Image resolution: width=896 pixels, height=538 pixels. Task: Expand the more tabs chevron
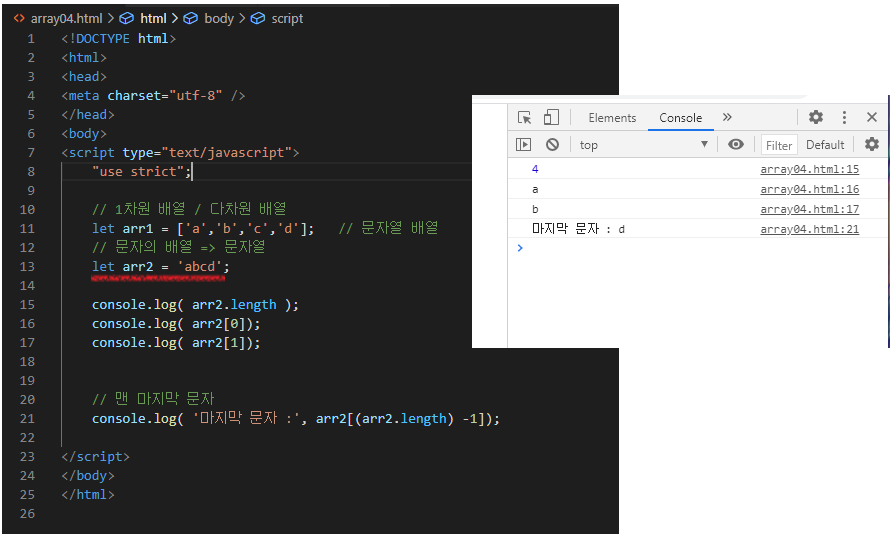tap(727, 117)
